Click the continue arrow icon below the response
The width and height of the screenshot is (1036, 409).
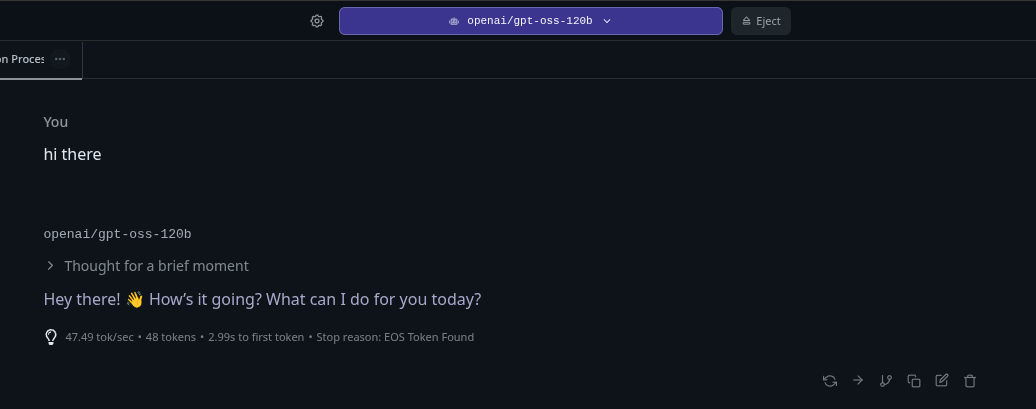[858, 380]
